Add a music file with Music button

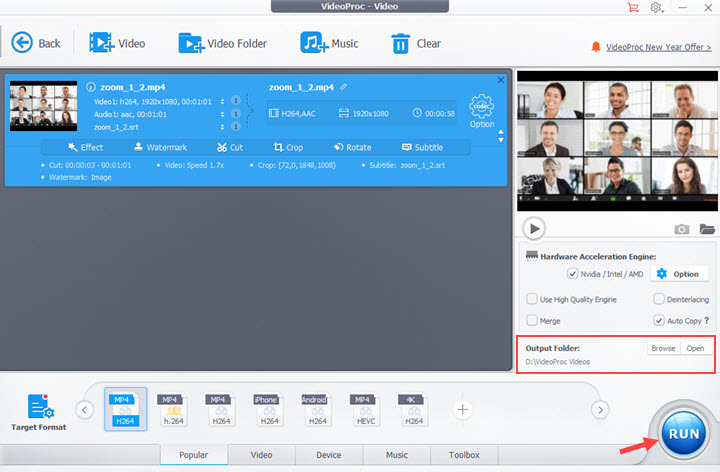click(x=329, y=43)
